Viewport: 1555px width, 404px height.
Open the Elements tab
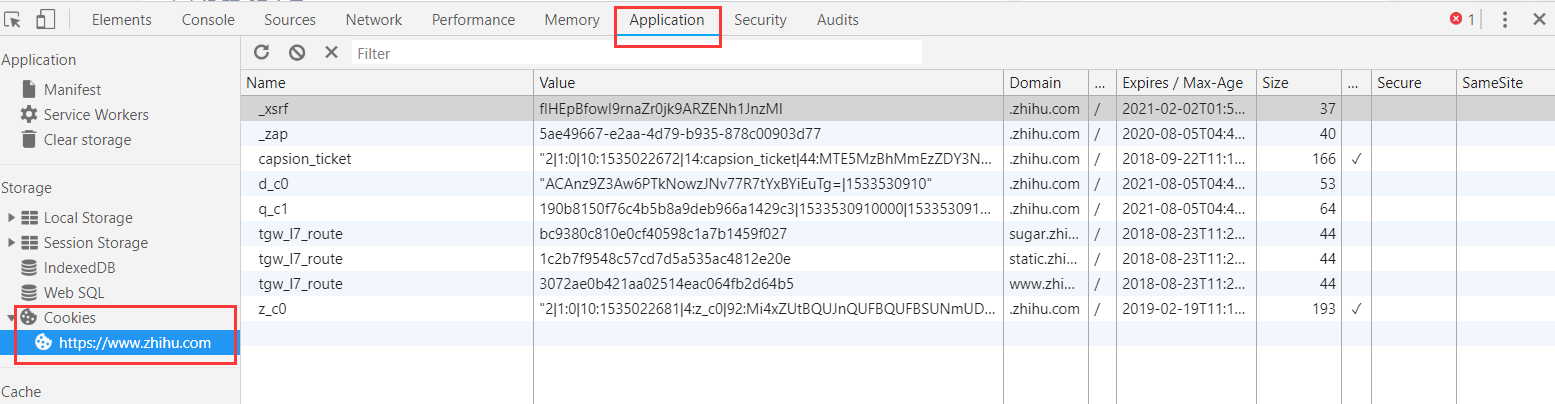pyautogui.click(x=122, y=19)
